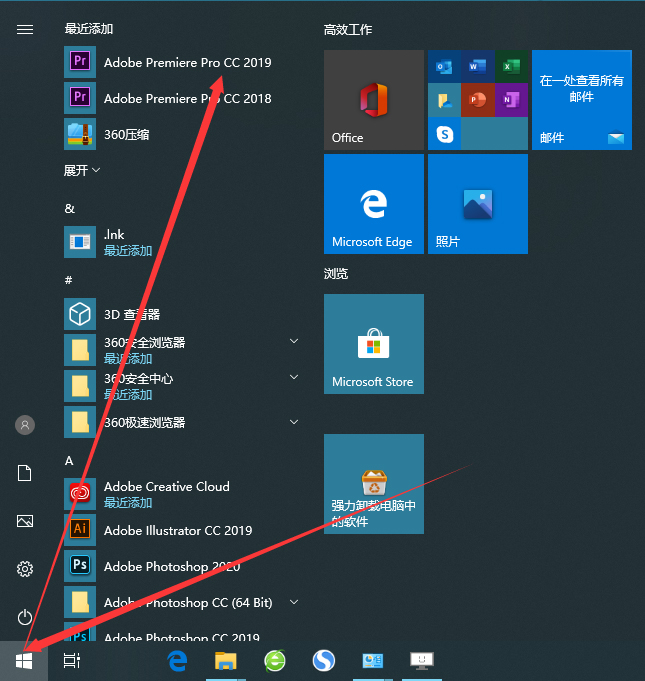Expand the 360安全浏览器 folder
Image resolution: width=645 pixels, height=681 pixels.
294,342
